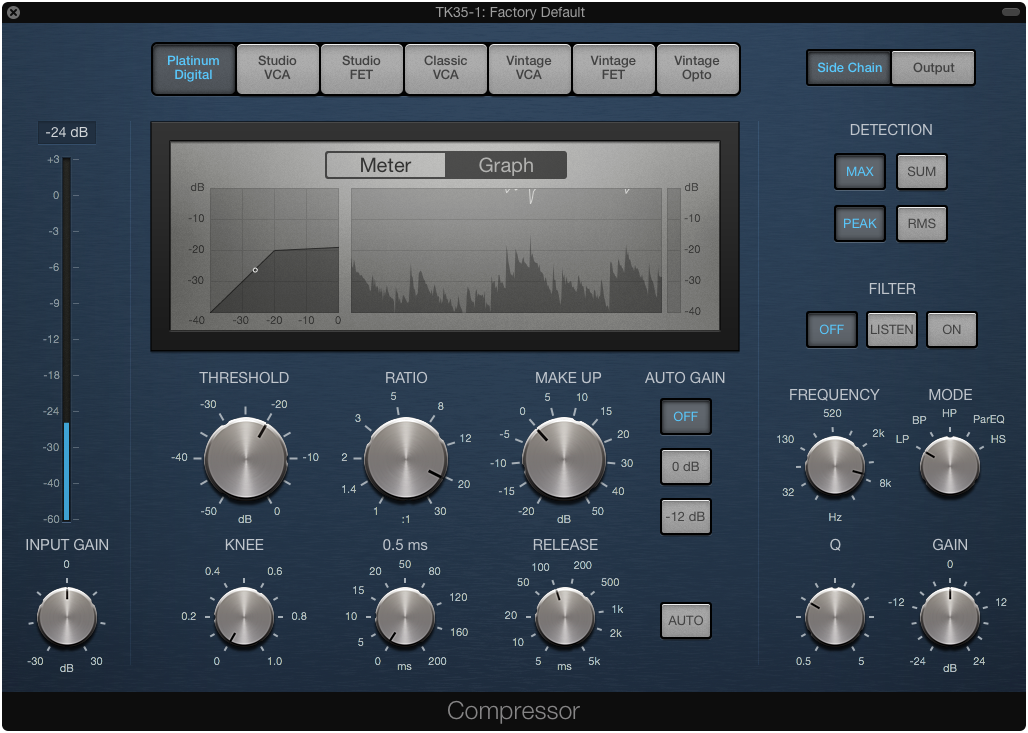The image size is (1028, 733).
Task: Set Auto Gain to OFF
Action: 686,416
